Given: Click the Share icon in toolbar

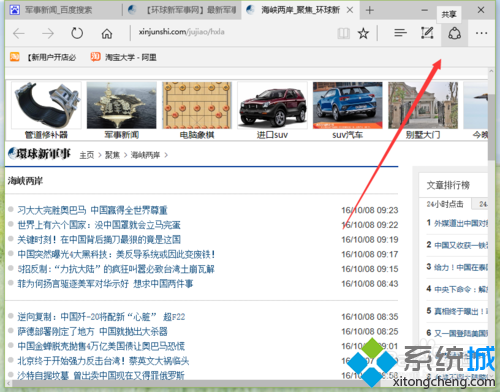Looking at the screenshot, I should (454, 33).
